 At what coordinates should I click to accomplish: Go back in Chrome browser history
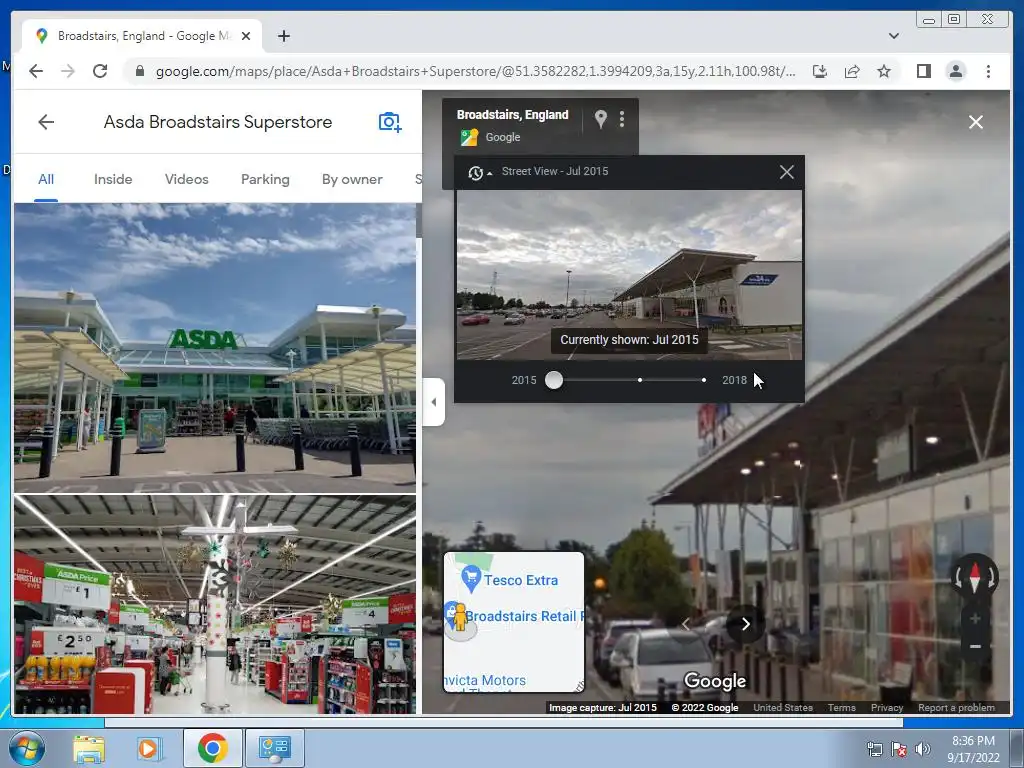(36, 71)
